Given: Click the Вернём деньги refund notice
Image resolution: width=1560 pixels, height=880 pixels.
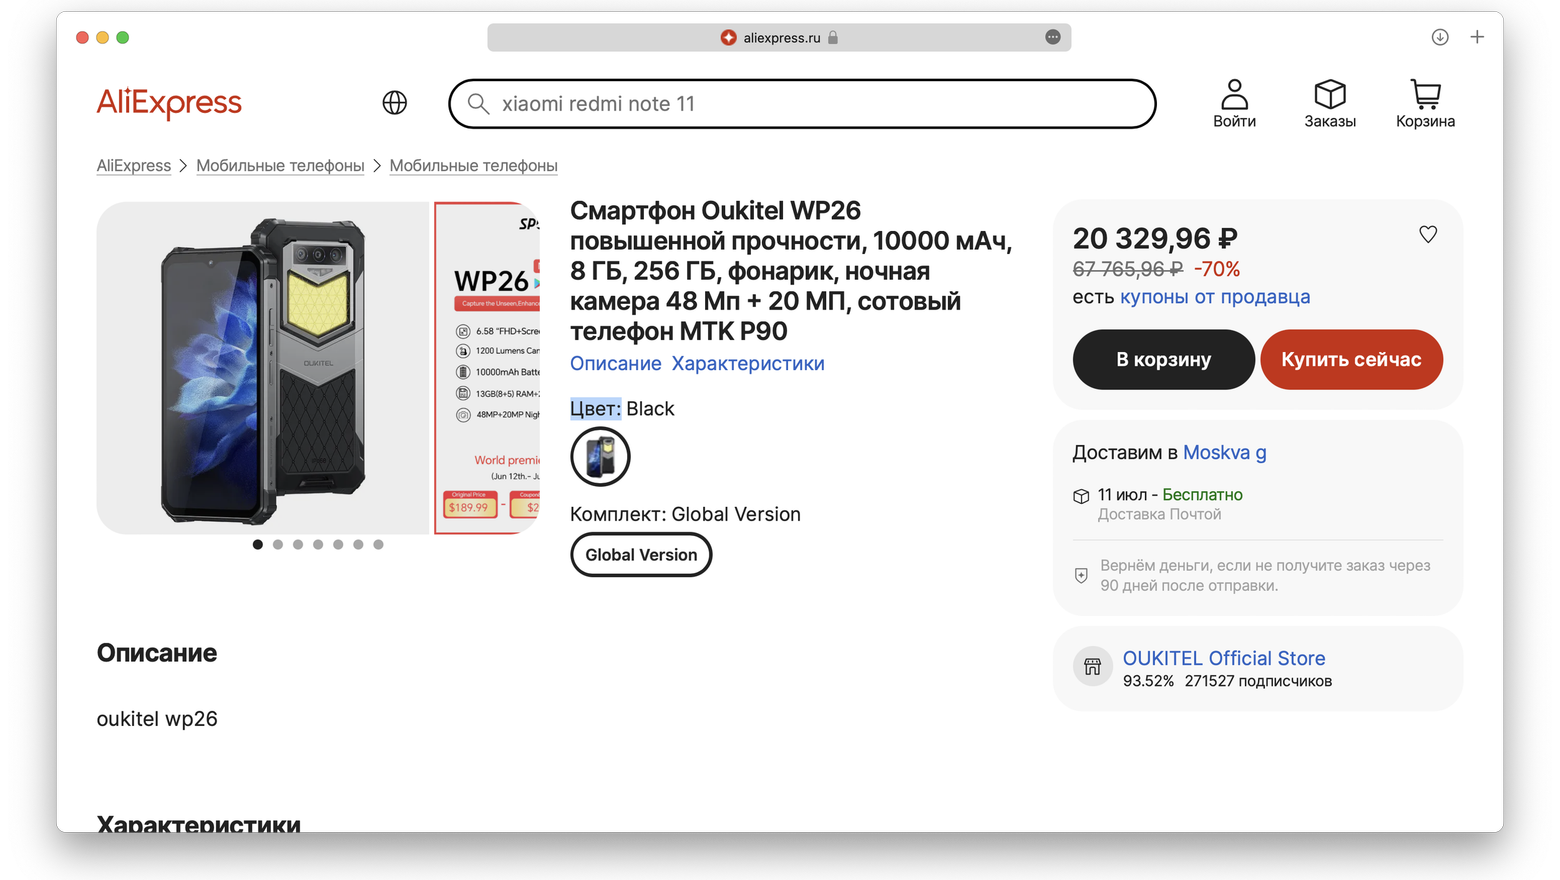Looking at the screenshot, I should pyautogui.click(x=1265, y=575).
